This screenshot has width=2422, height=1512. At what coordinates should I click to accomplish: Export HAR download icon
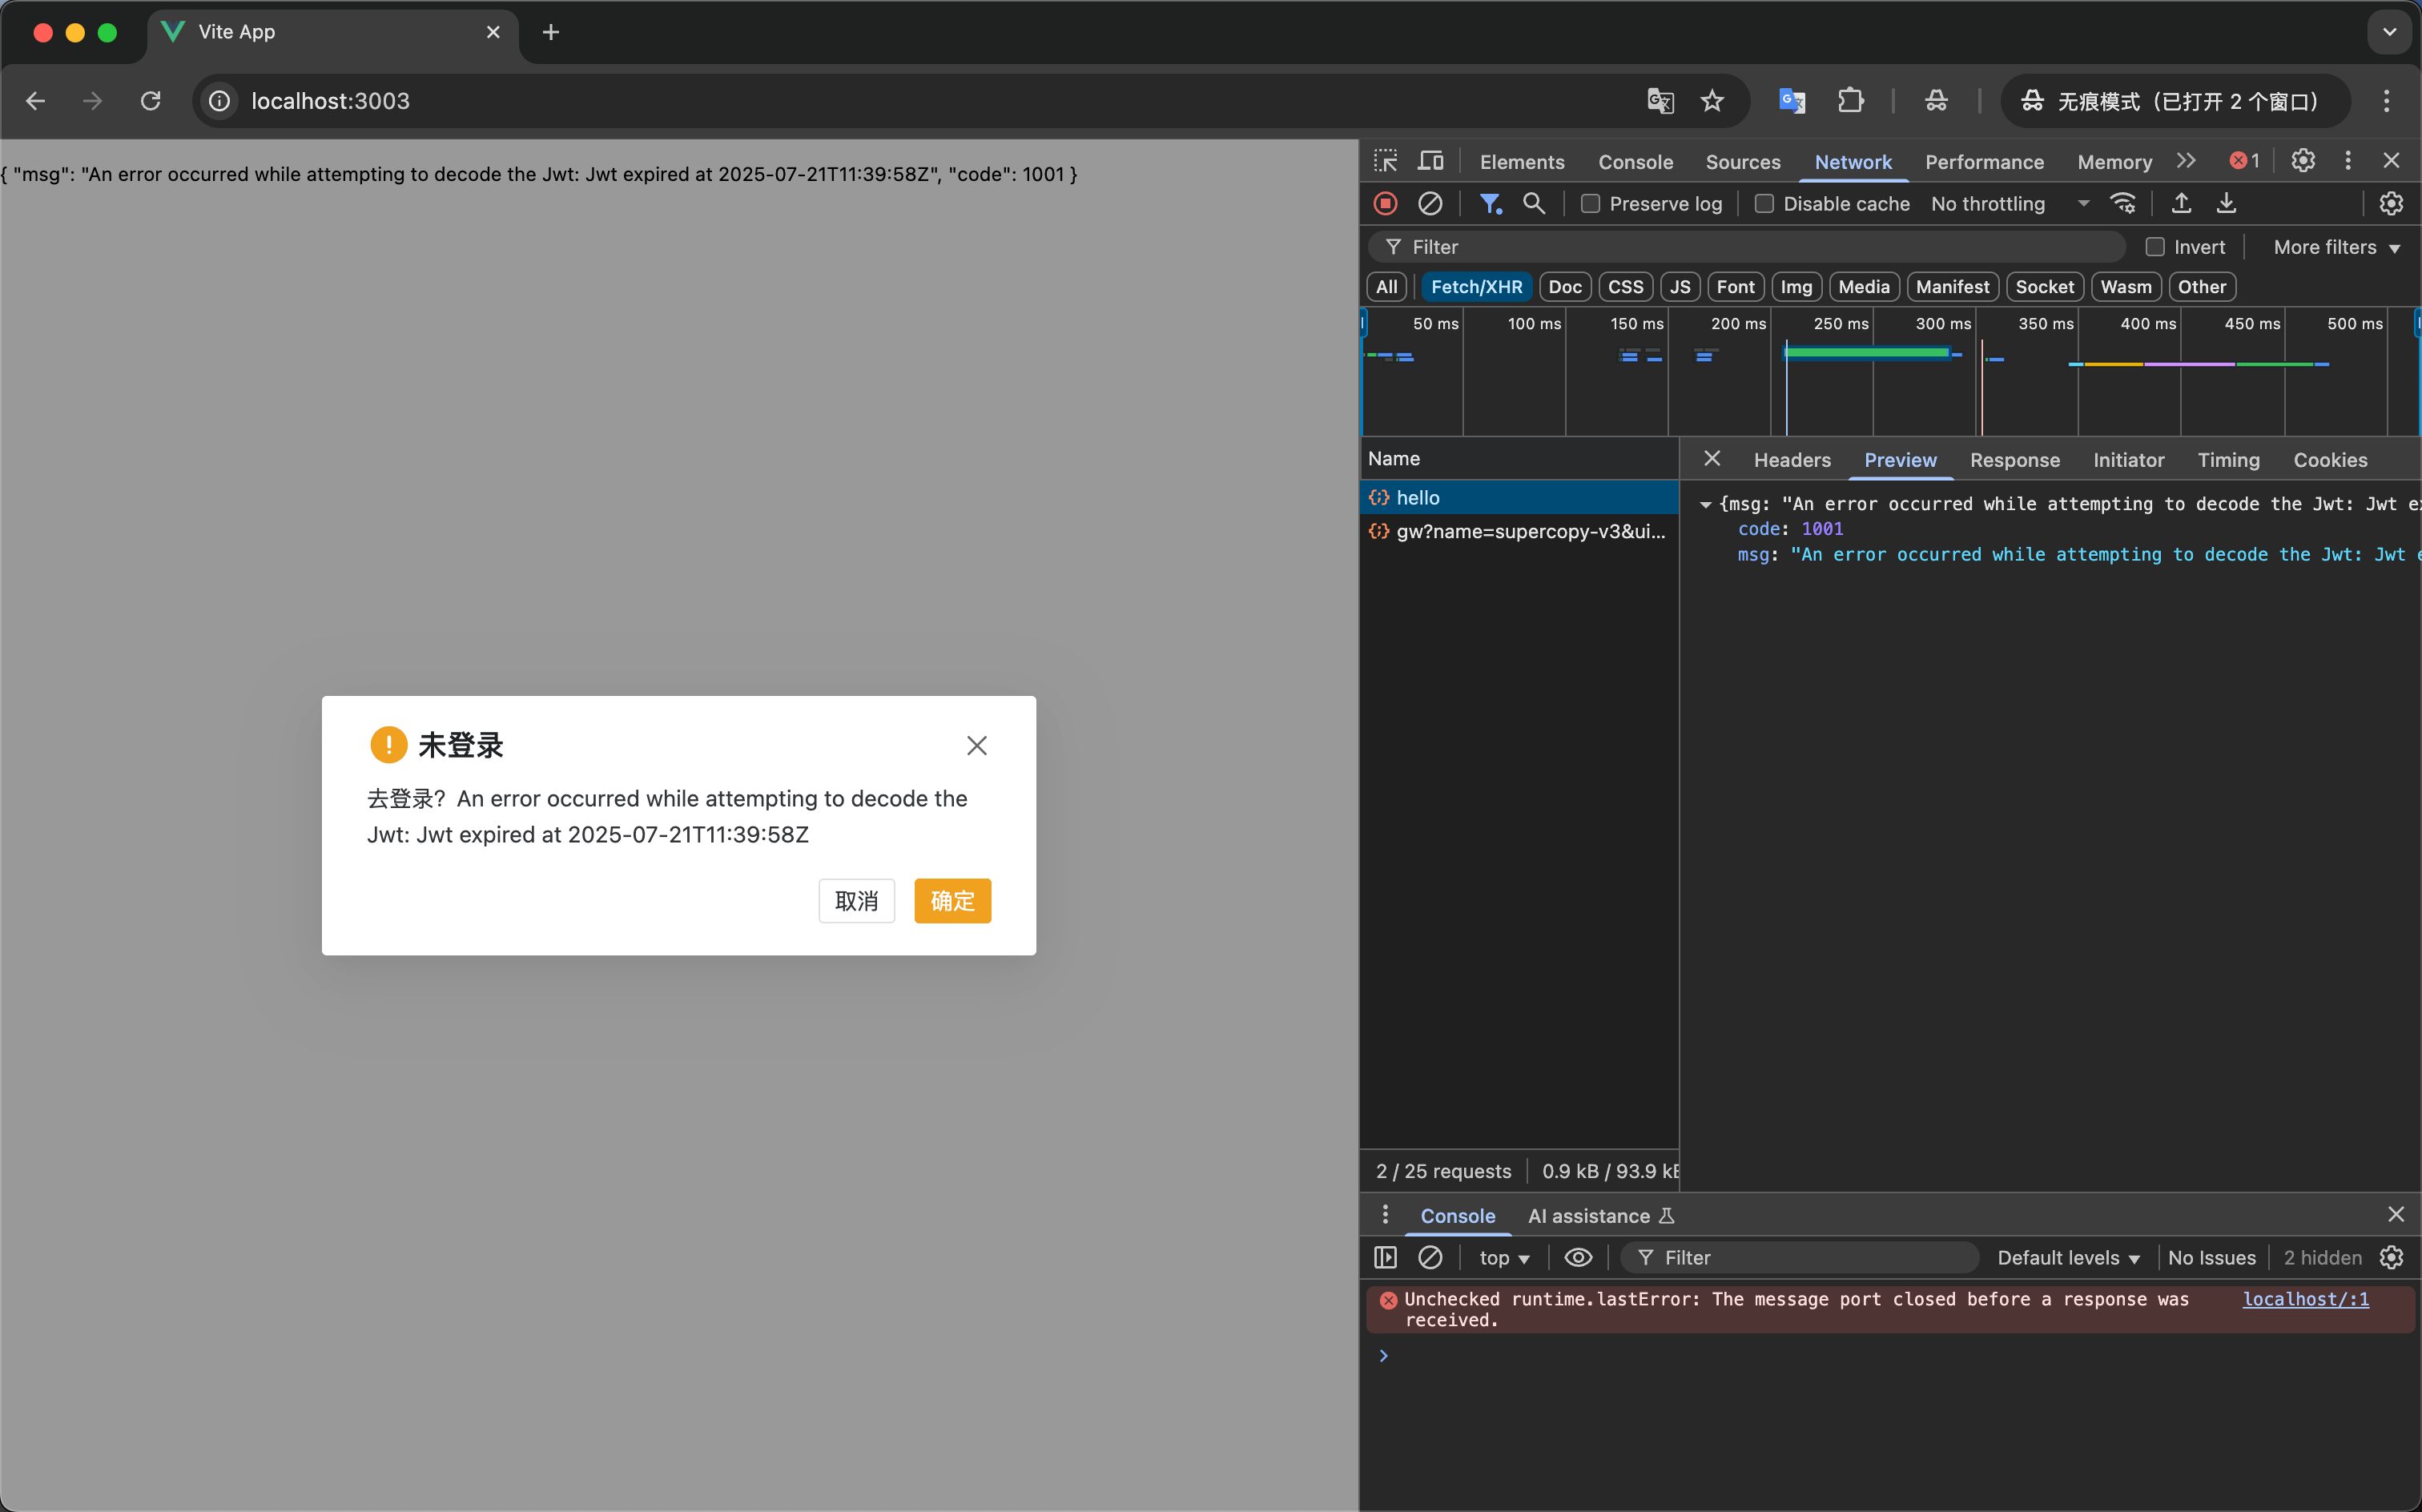tap(2226, 204)
